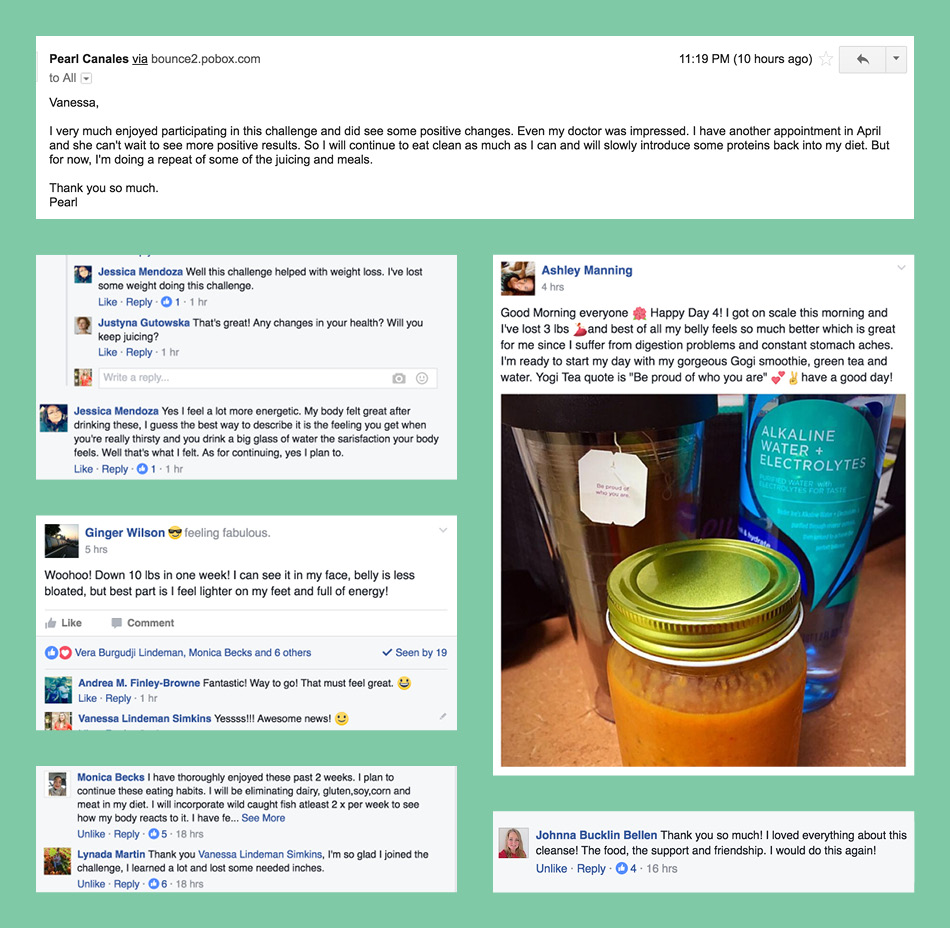This screenshot has height=928, width=950.
Task: Click the 'Seen by 19' link
Action: coord(414,652)
